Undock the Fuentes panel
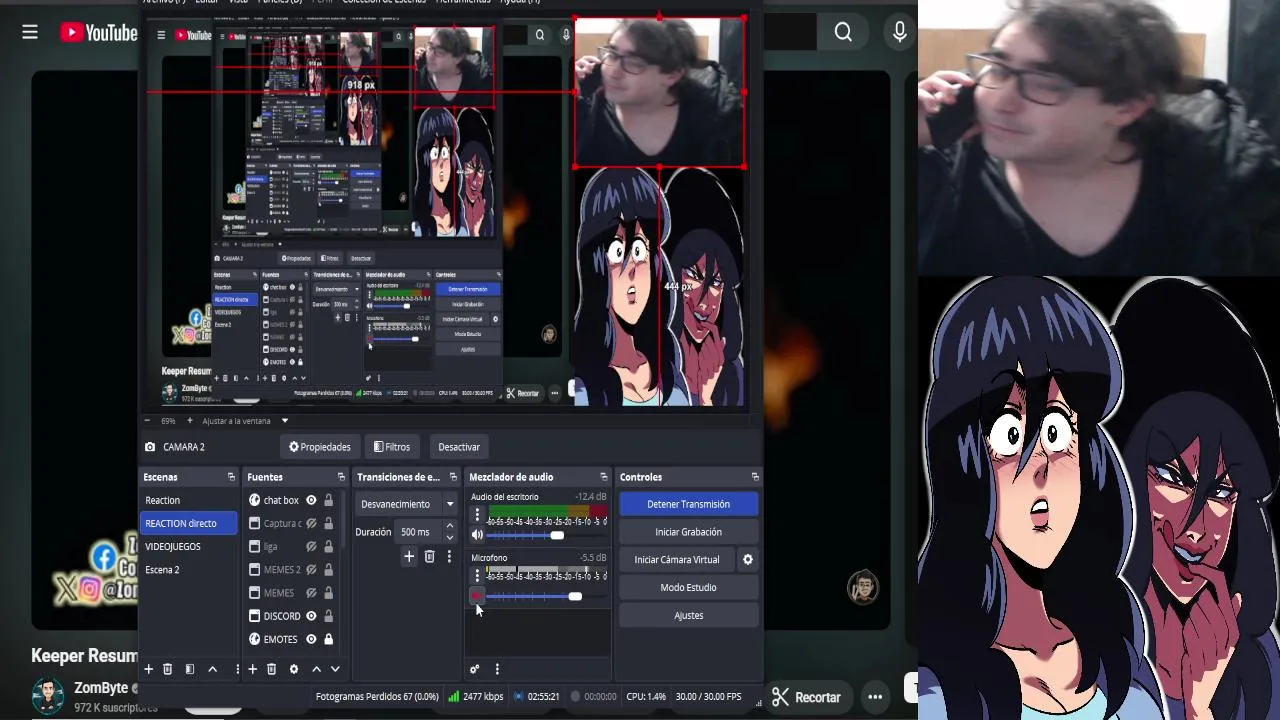The image size is (1280, 720). (341, 477)
